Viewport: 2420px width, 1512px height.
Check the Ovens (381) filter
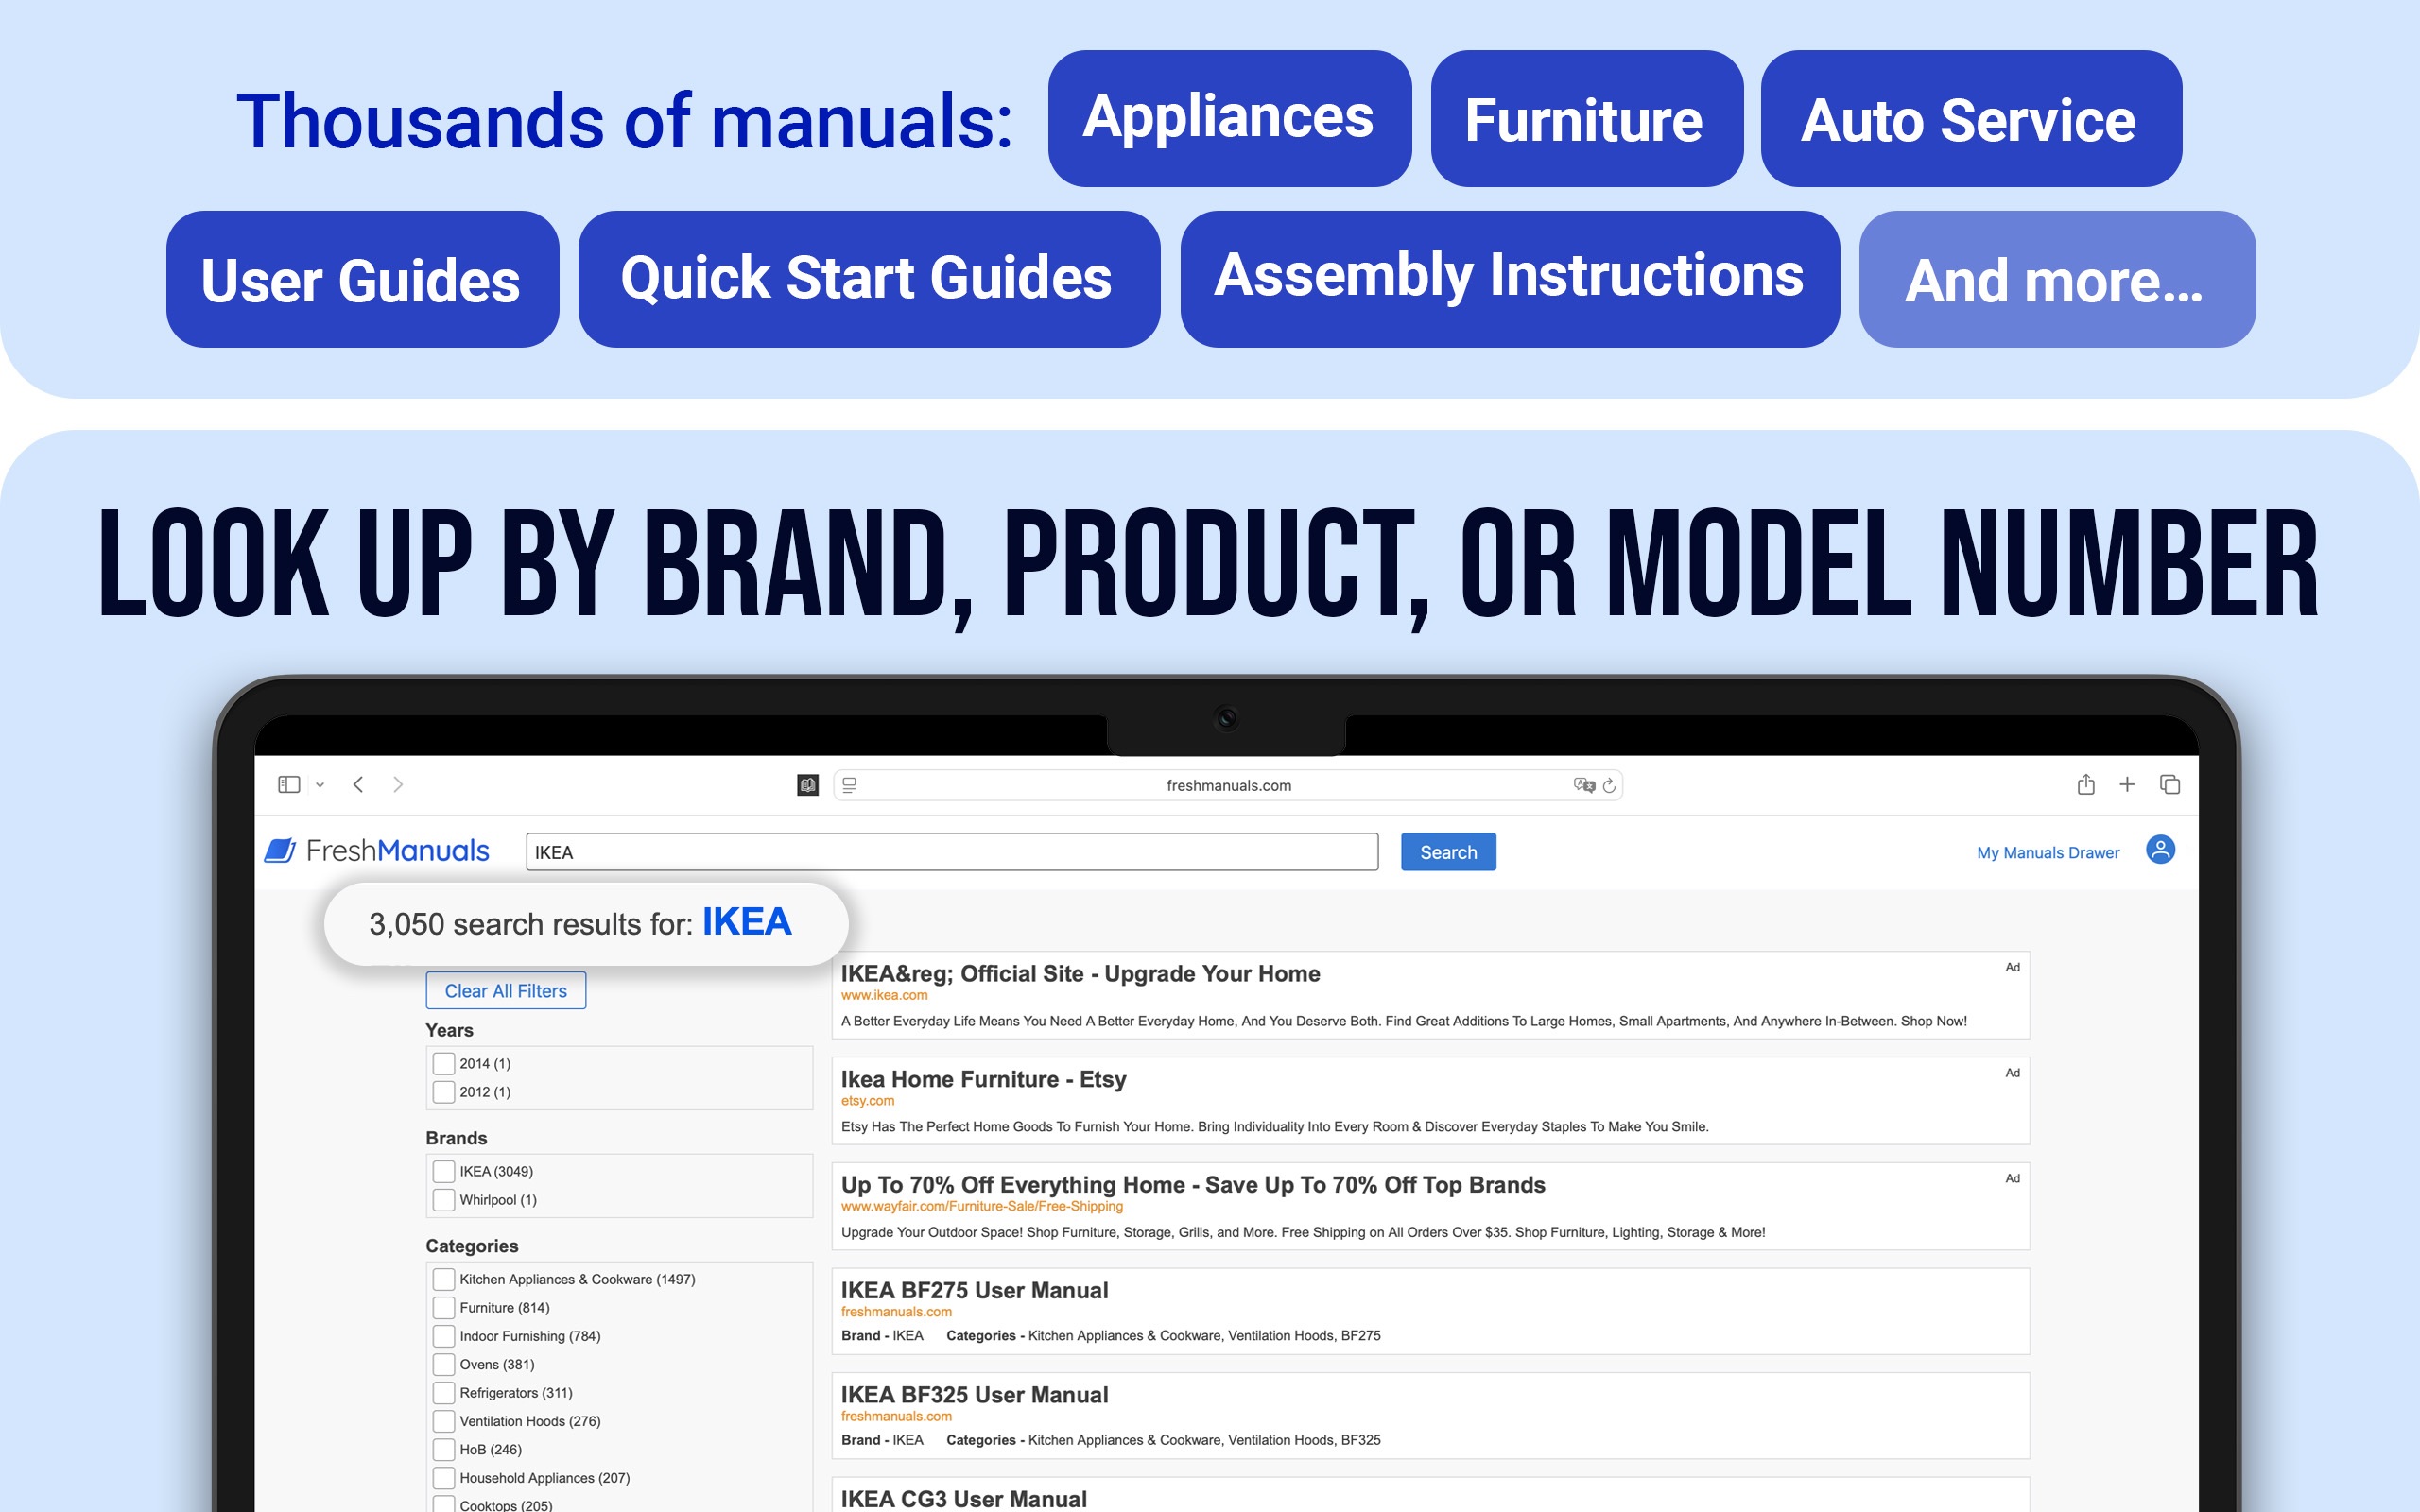pyautogui.click(x=444, y=1364)
